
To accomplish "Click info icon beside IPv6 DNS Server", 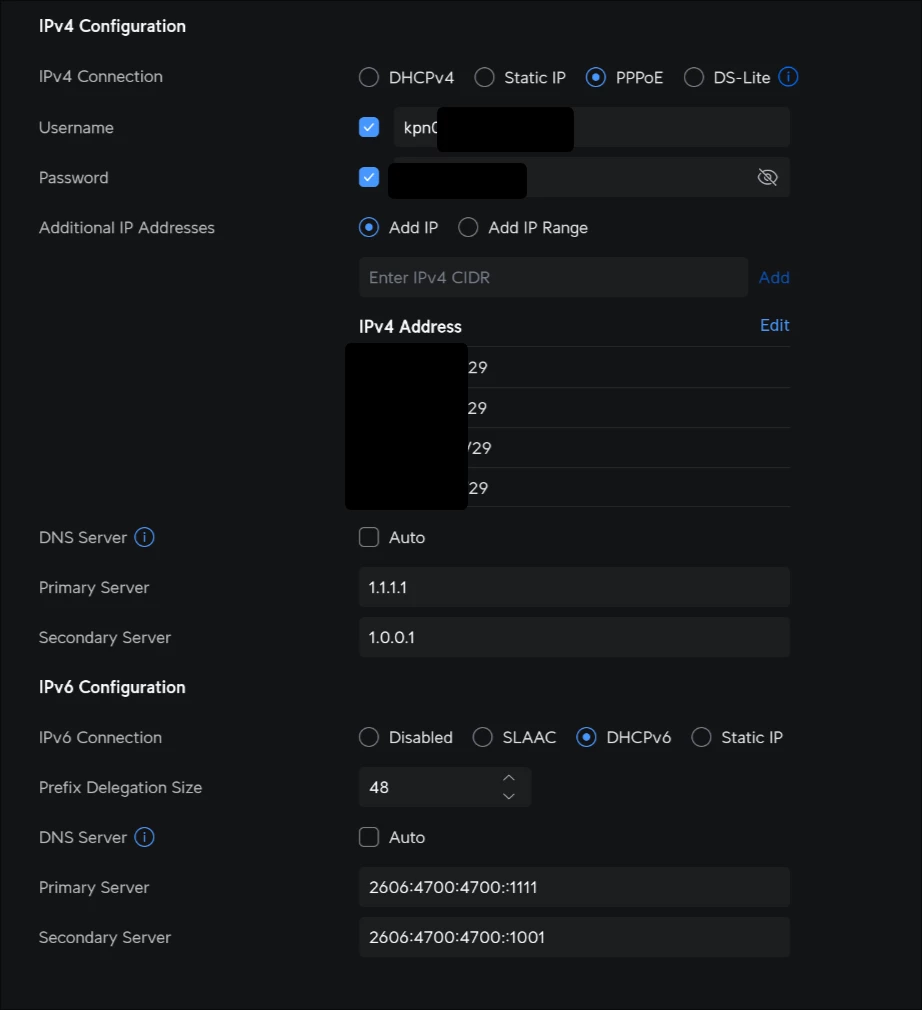I will click(144, 837).
